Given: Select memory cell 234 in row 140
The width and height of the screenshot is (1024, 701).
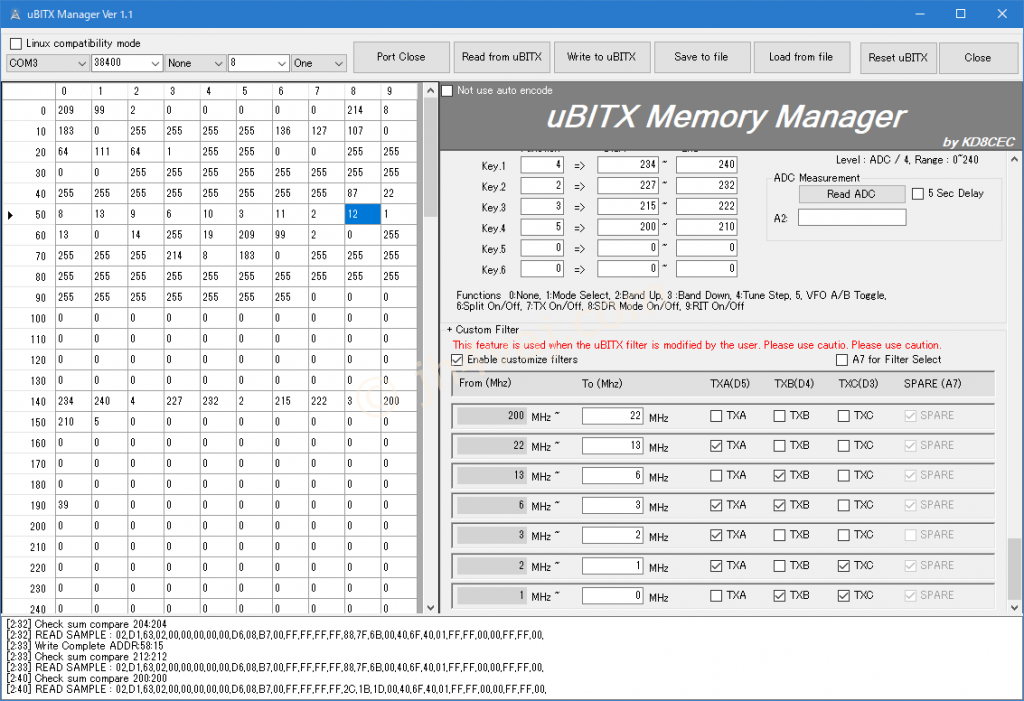Looking at the screenshot, I should point(73,401).
